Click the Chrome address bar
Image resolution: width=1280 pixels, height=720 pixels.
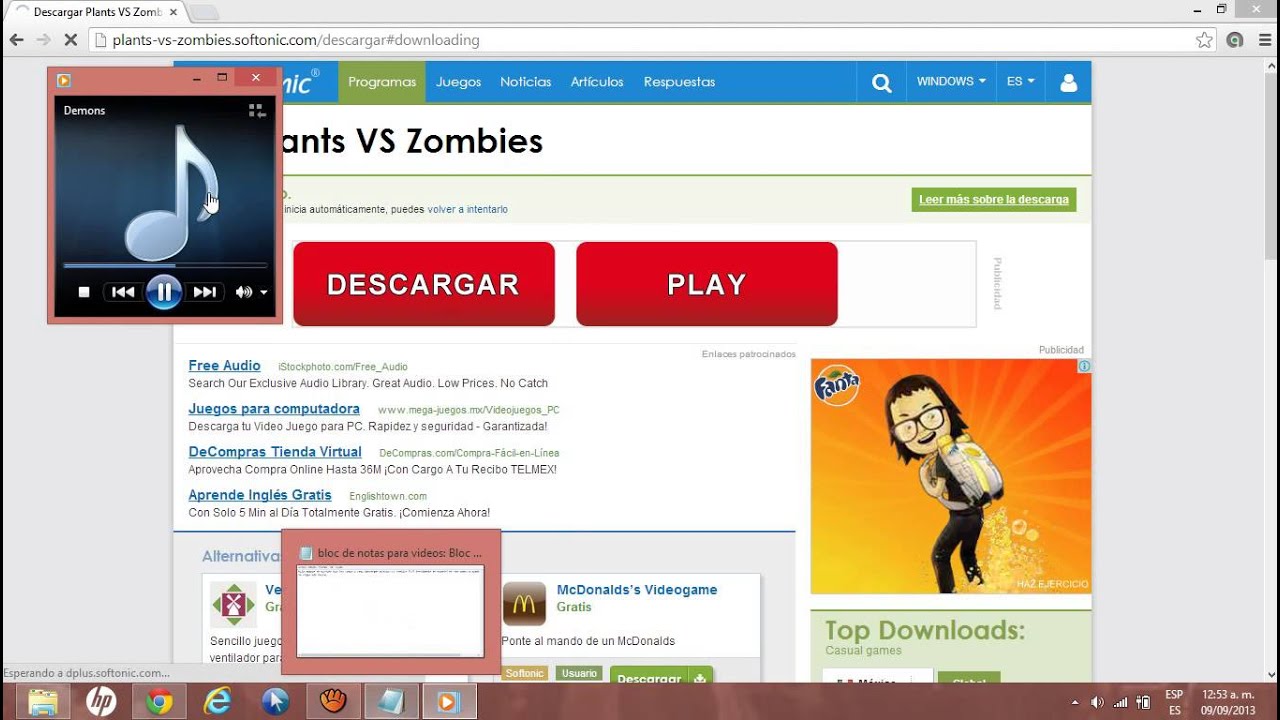click(640, 40)
